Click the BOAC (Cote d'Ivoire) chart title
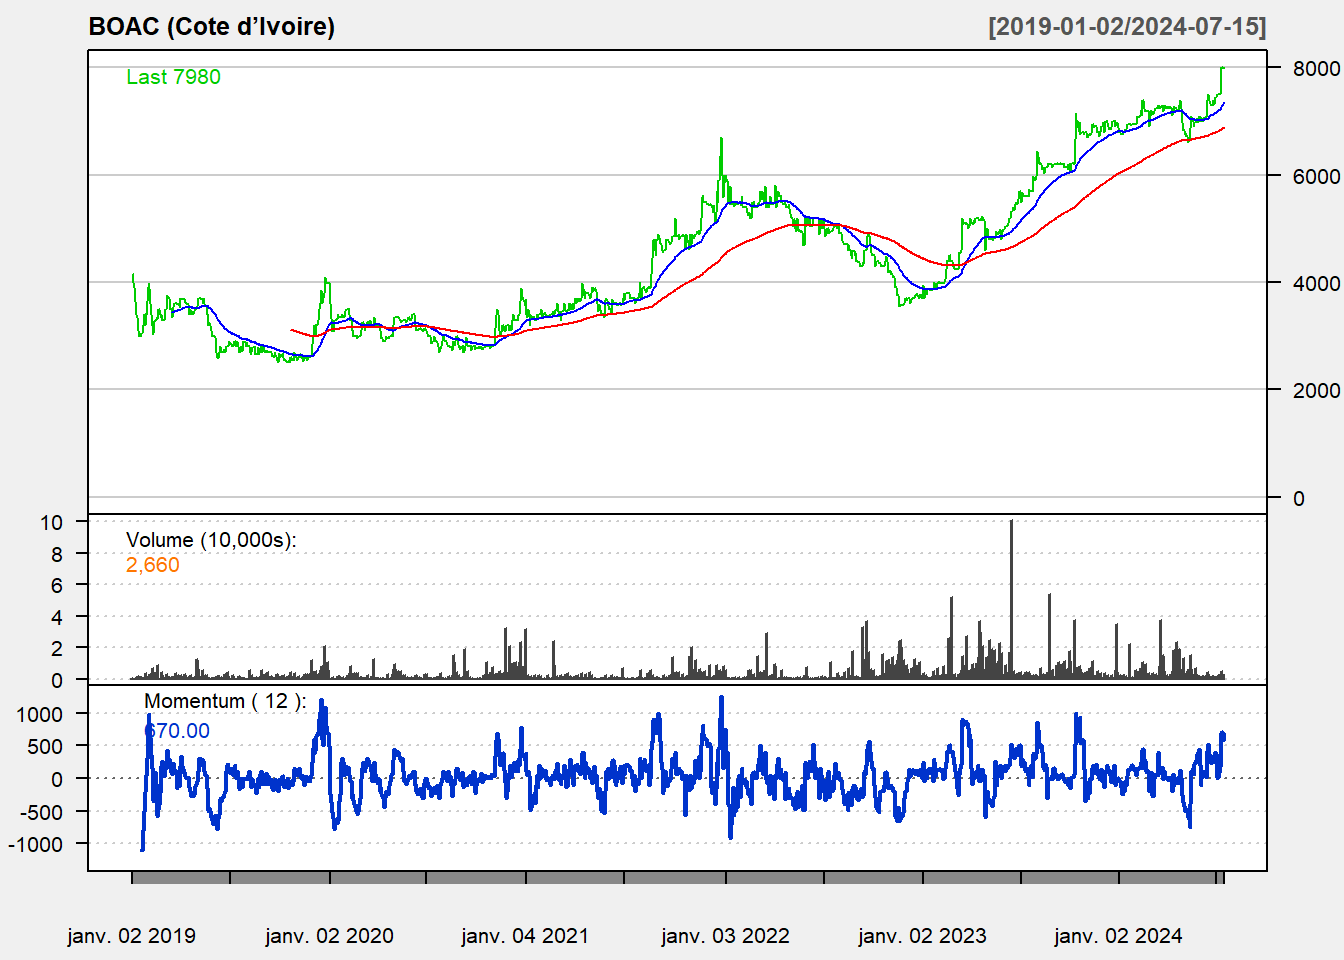This screenshot has width=1344, height=960. click(x=212, y=27)
